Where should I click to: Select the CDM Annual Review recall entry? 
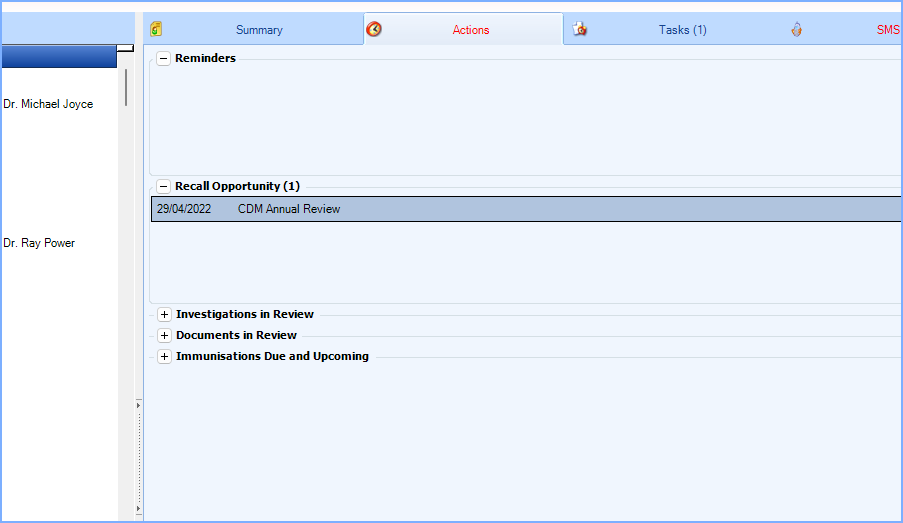coord(288,209)
